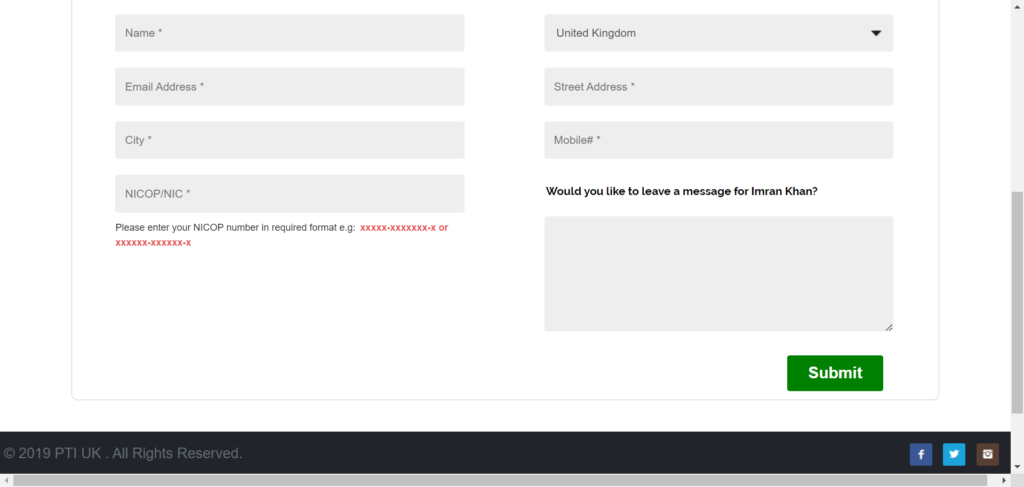Click the vertical scrollbar thumb

coord(1017,302)
